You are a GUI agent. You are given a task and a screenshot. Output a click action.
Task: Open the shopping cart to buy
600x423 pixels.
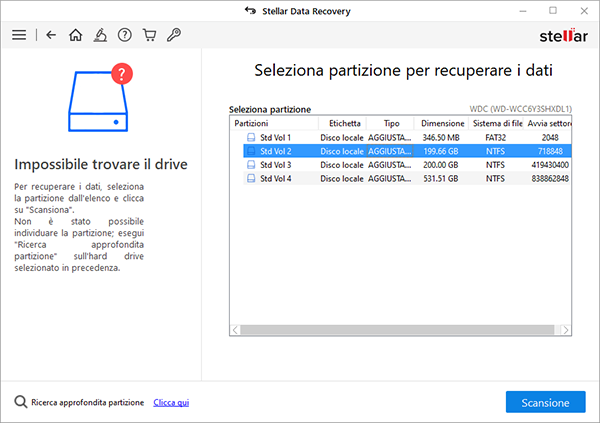(149, 35)
